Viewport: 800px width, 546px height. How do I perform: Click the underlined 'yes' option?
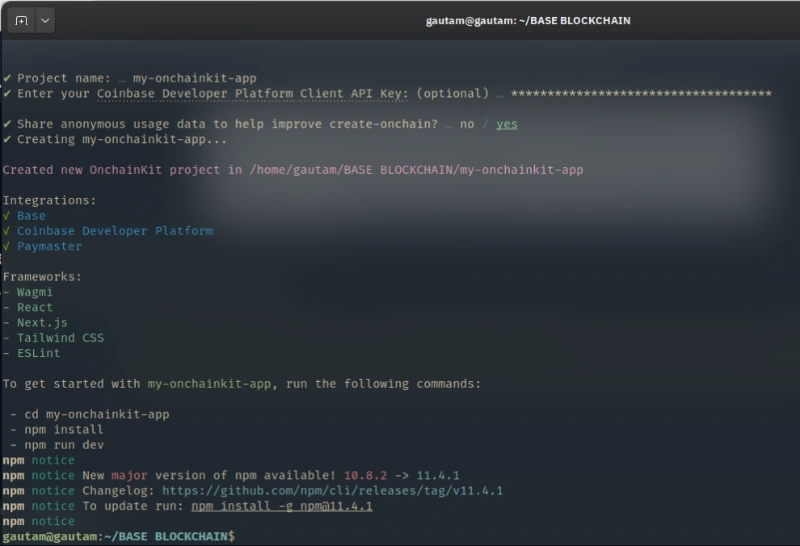507,124
